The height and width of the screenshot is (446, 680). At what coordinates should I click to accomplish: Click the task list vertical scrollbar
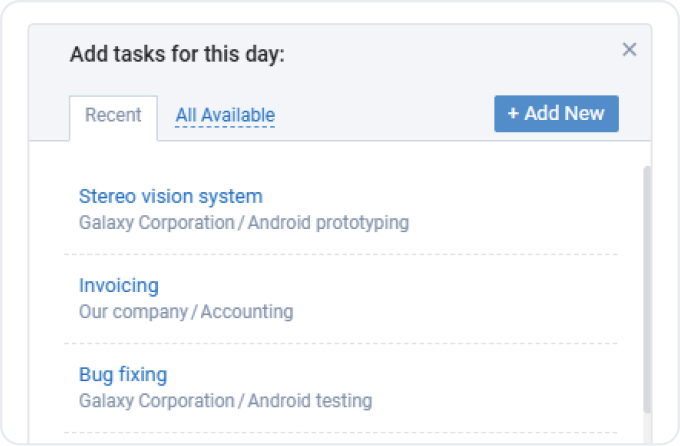point(646,290)
